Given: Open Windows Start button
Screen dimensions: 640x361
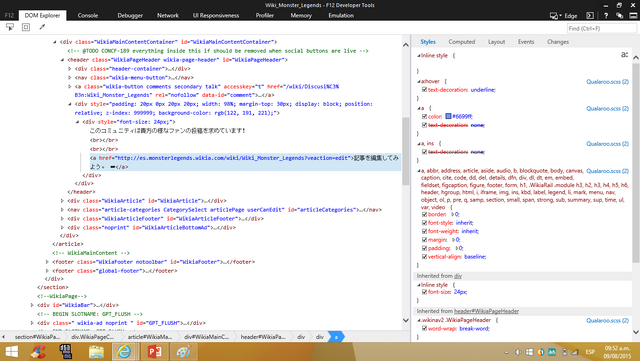Looking at the screenshot, I should (11, 351).
